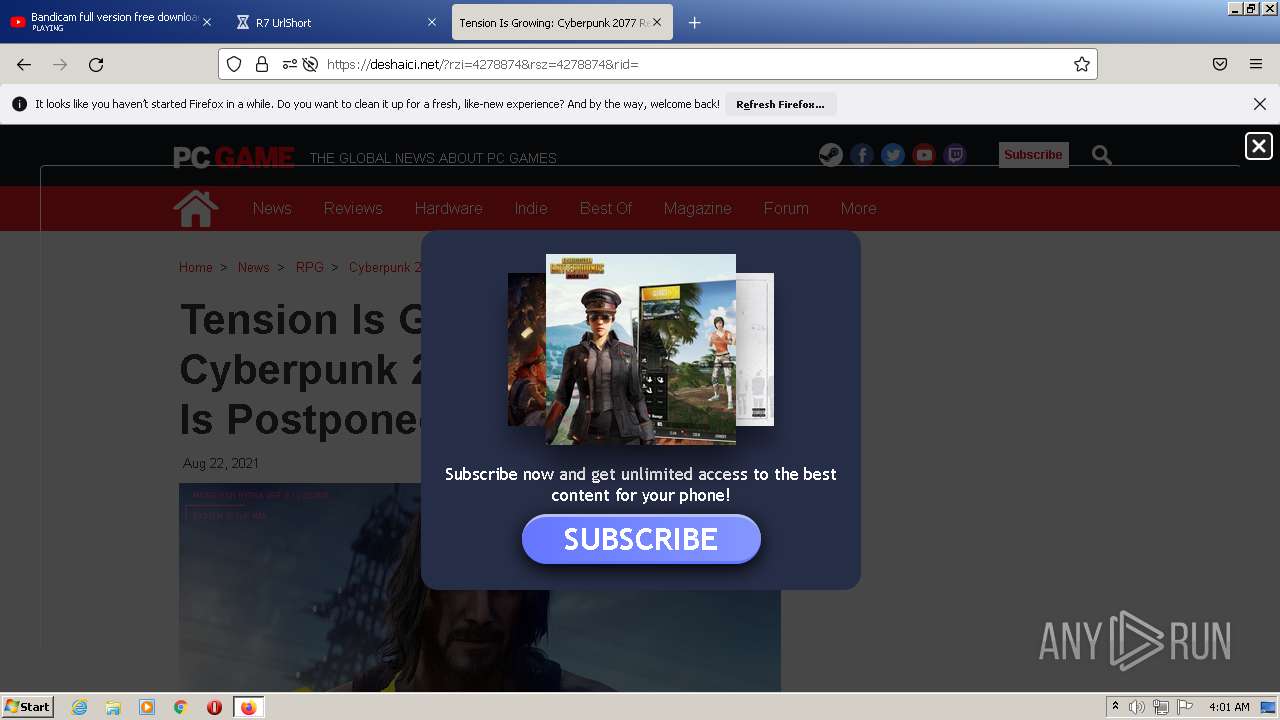Open the Forum menu item
The image size is (1280, 720).
coord(786,208)
